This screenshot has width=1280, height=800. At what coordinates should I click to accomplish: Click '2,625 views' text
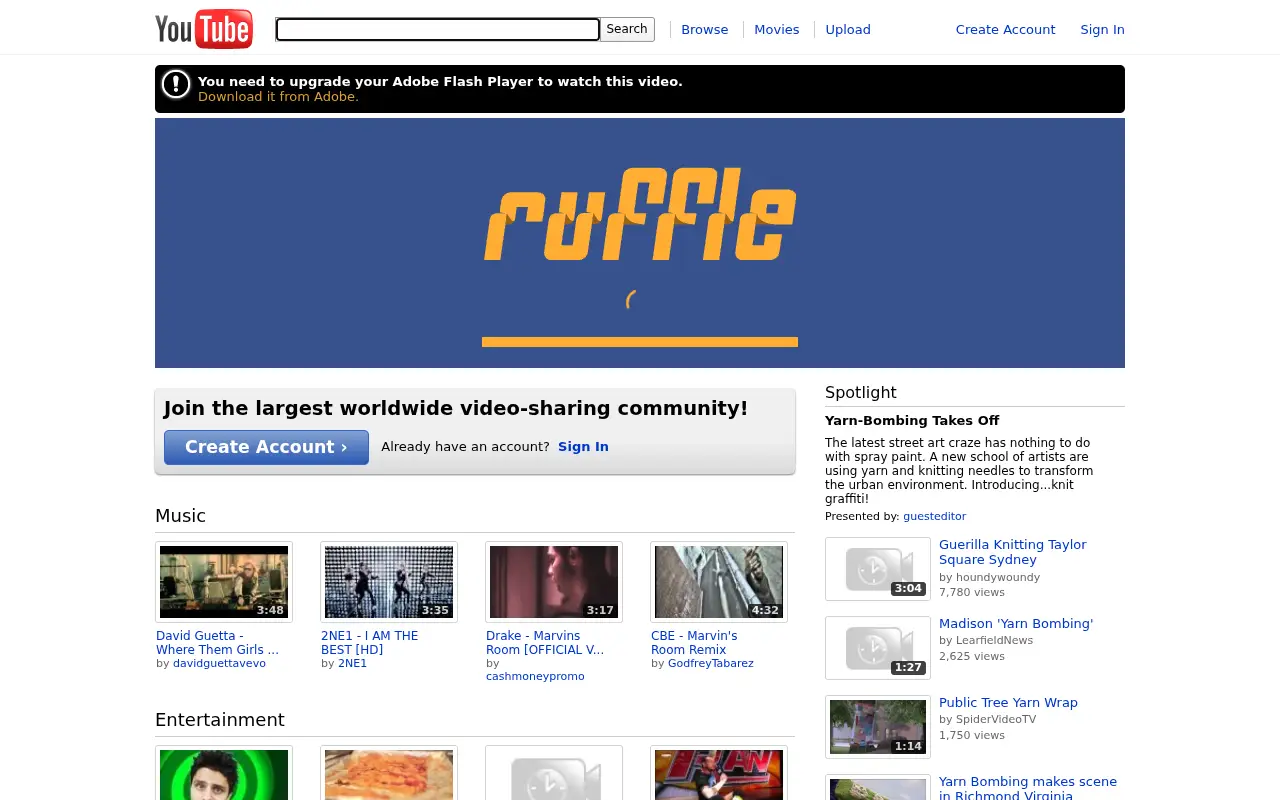[972, 657]
